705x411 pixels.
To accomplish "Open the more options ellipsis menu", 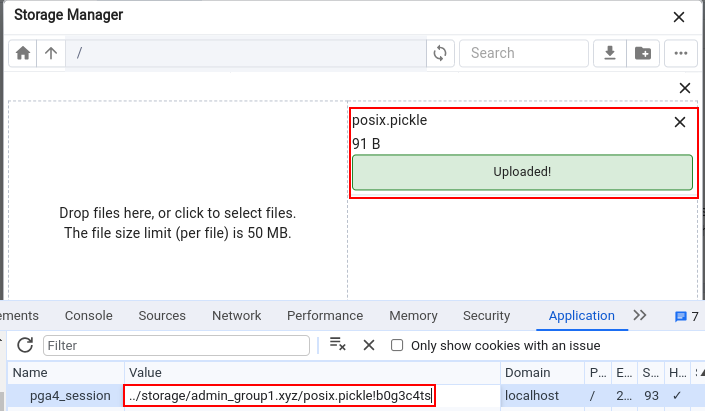I will (x=681, y=53).
